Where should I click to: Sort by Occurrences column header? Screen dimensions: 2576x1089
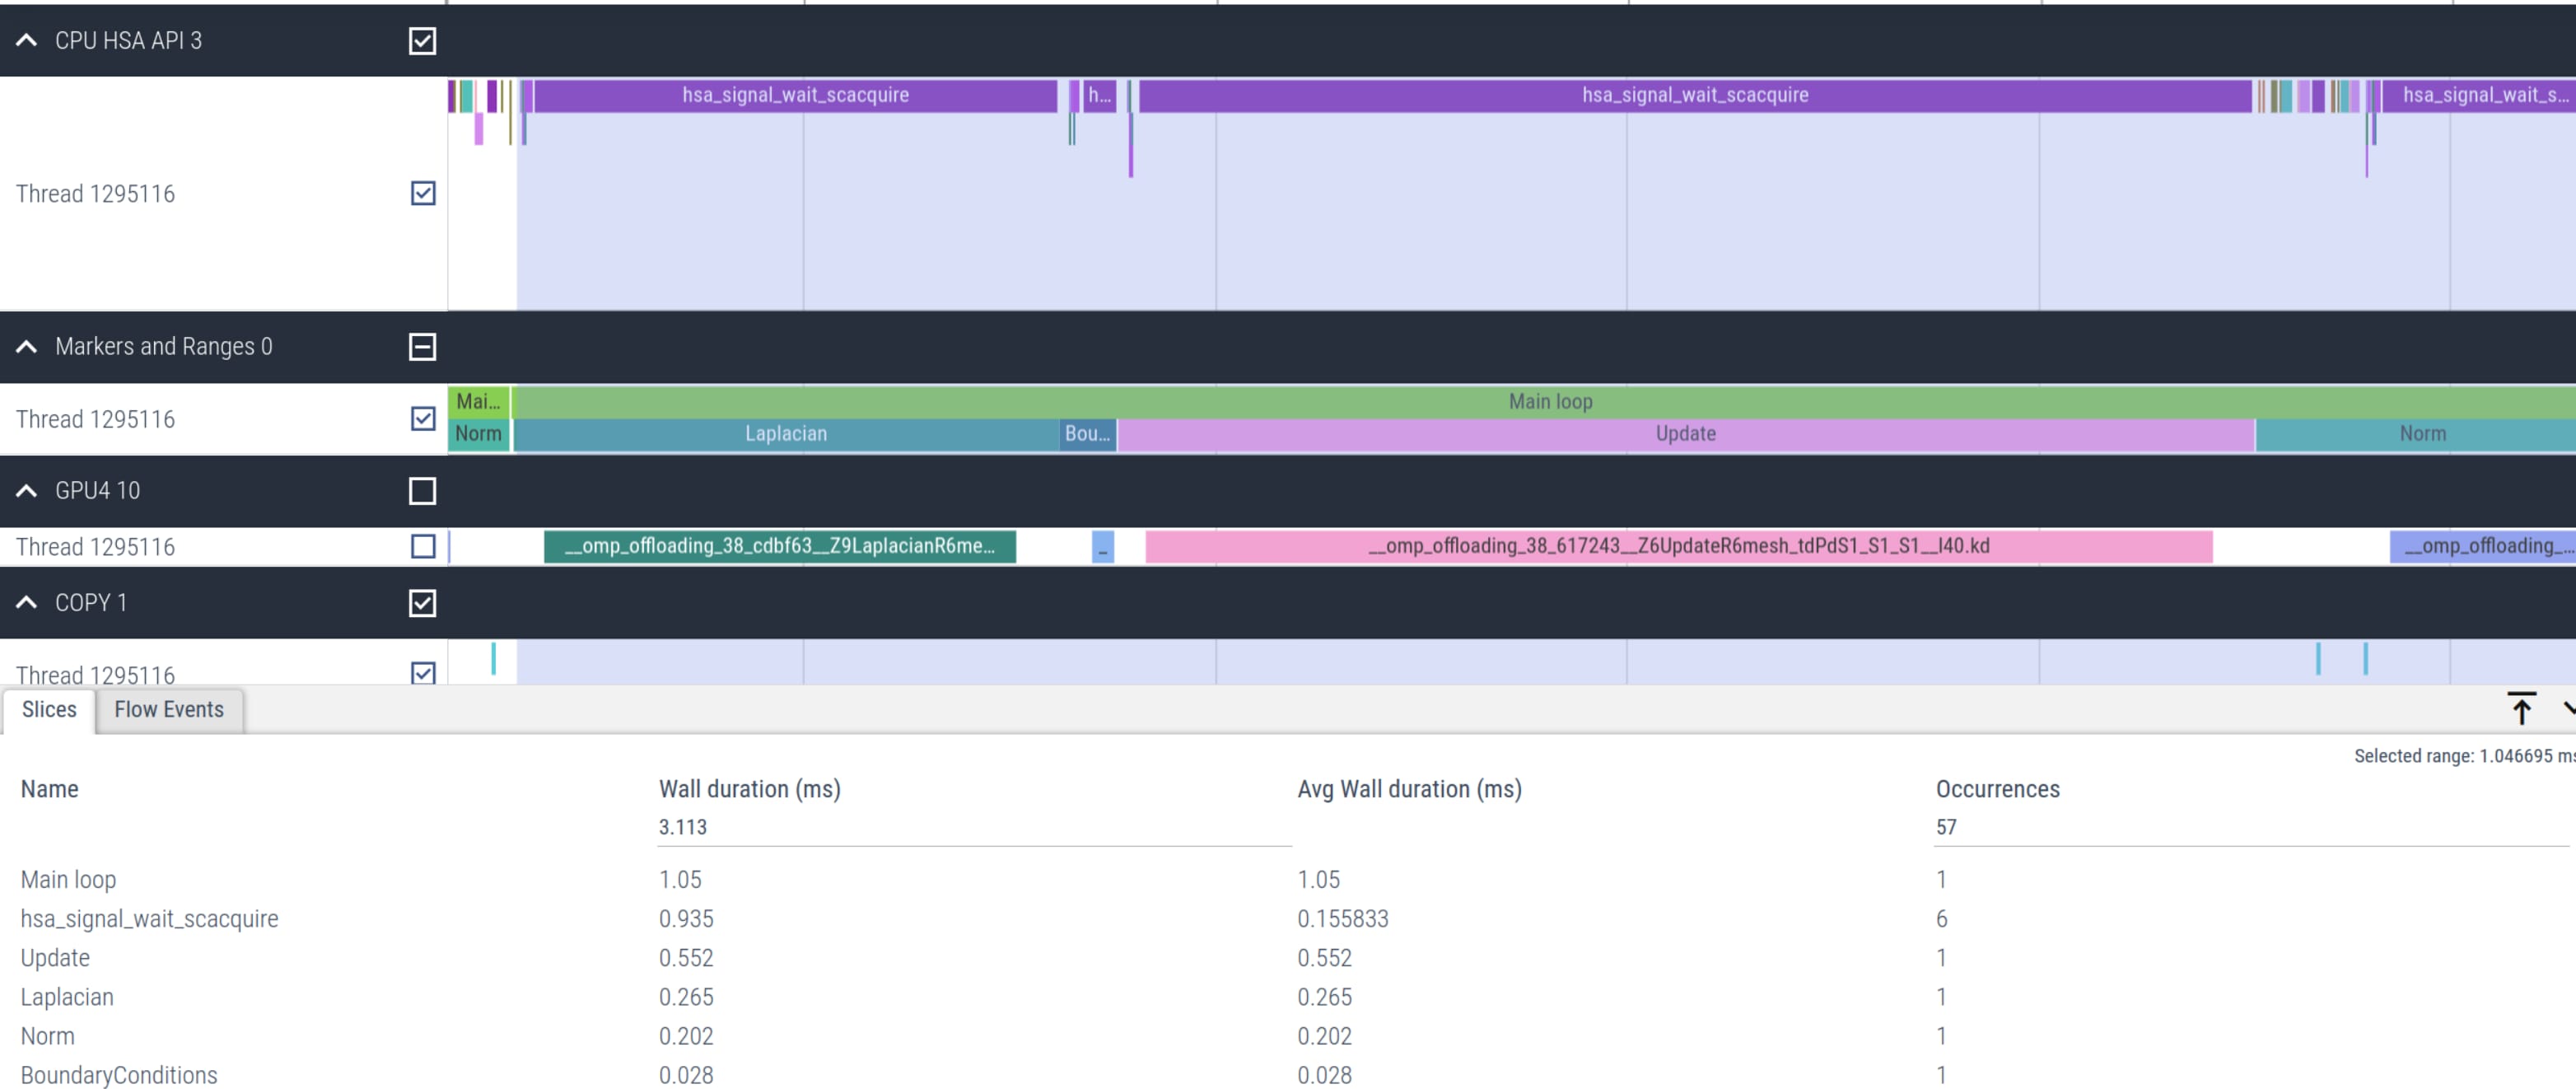1996,789
